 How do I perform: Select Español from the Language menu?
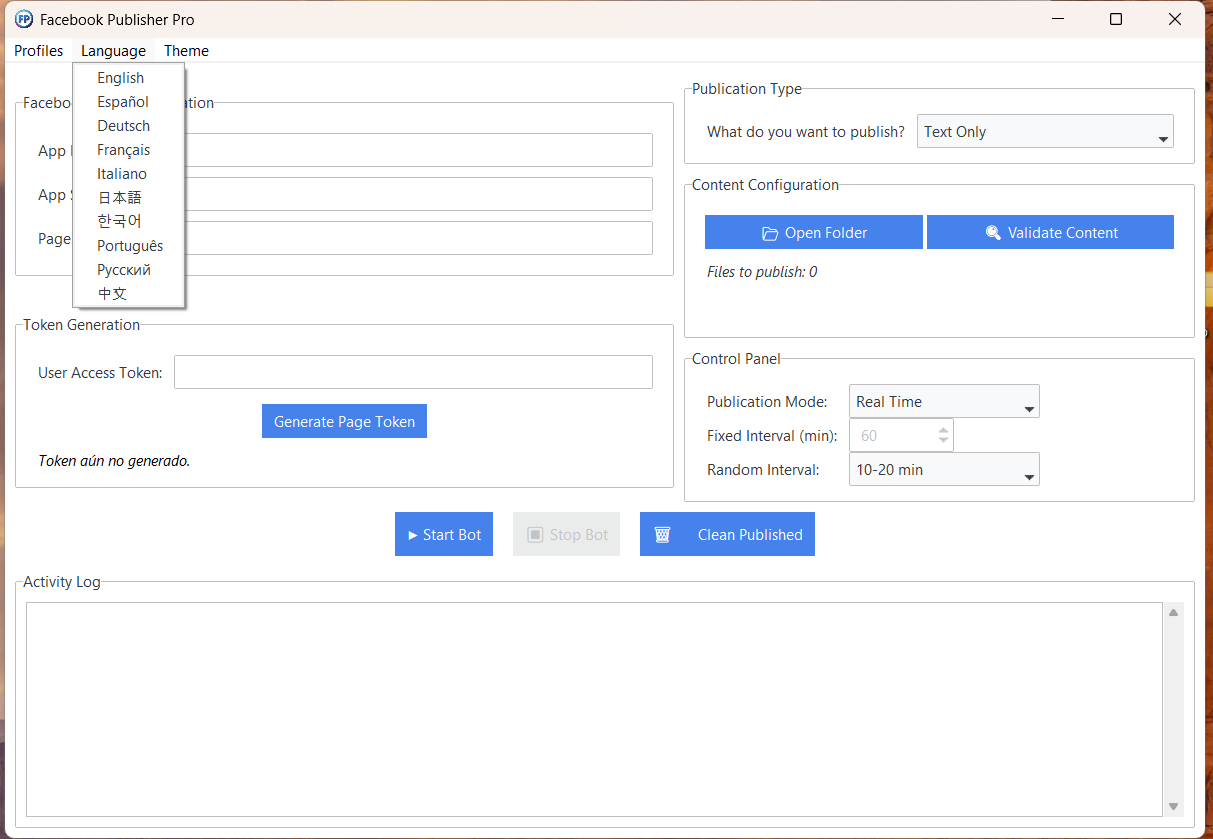pyautogui.click(x=123, y=102)
